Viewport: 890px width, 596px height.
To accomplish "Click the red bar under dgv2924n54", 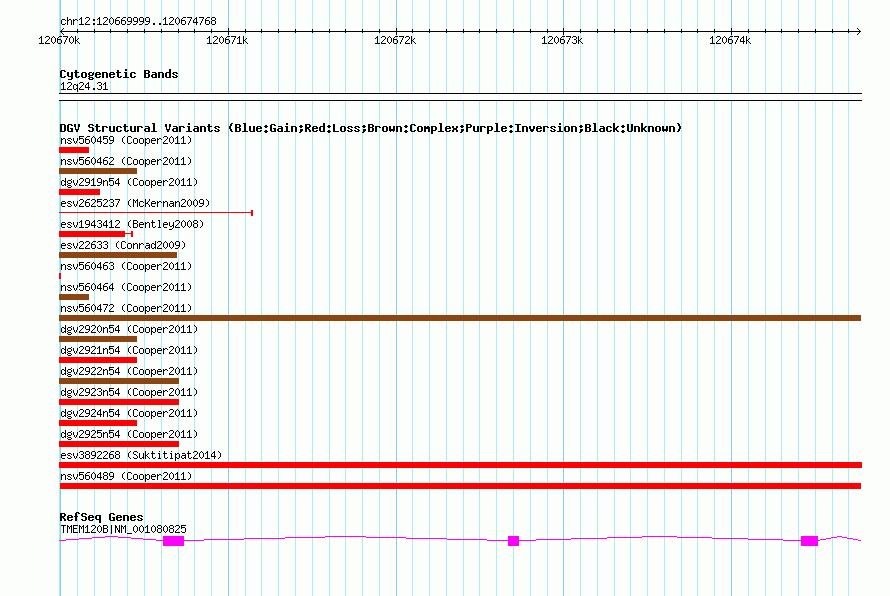I will point(98,423).
